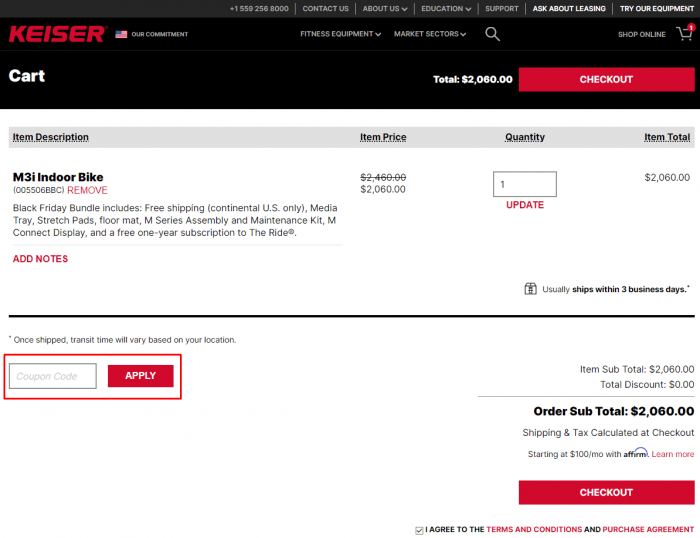Image resolution: width=700 pixels, height=538 pixels.
Task: Click the header Total: $2,060.00 text
Action: (473, 79)
